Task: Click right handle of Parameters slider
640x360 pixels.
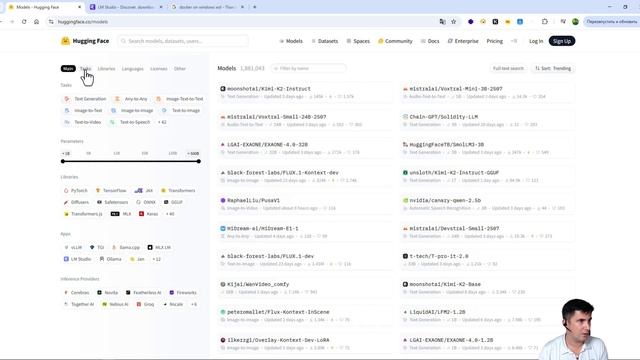Action: 199,161
